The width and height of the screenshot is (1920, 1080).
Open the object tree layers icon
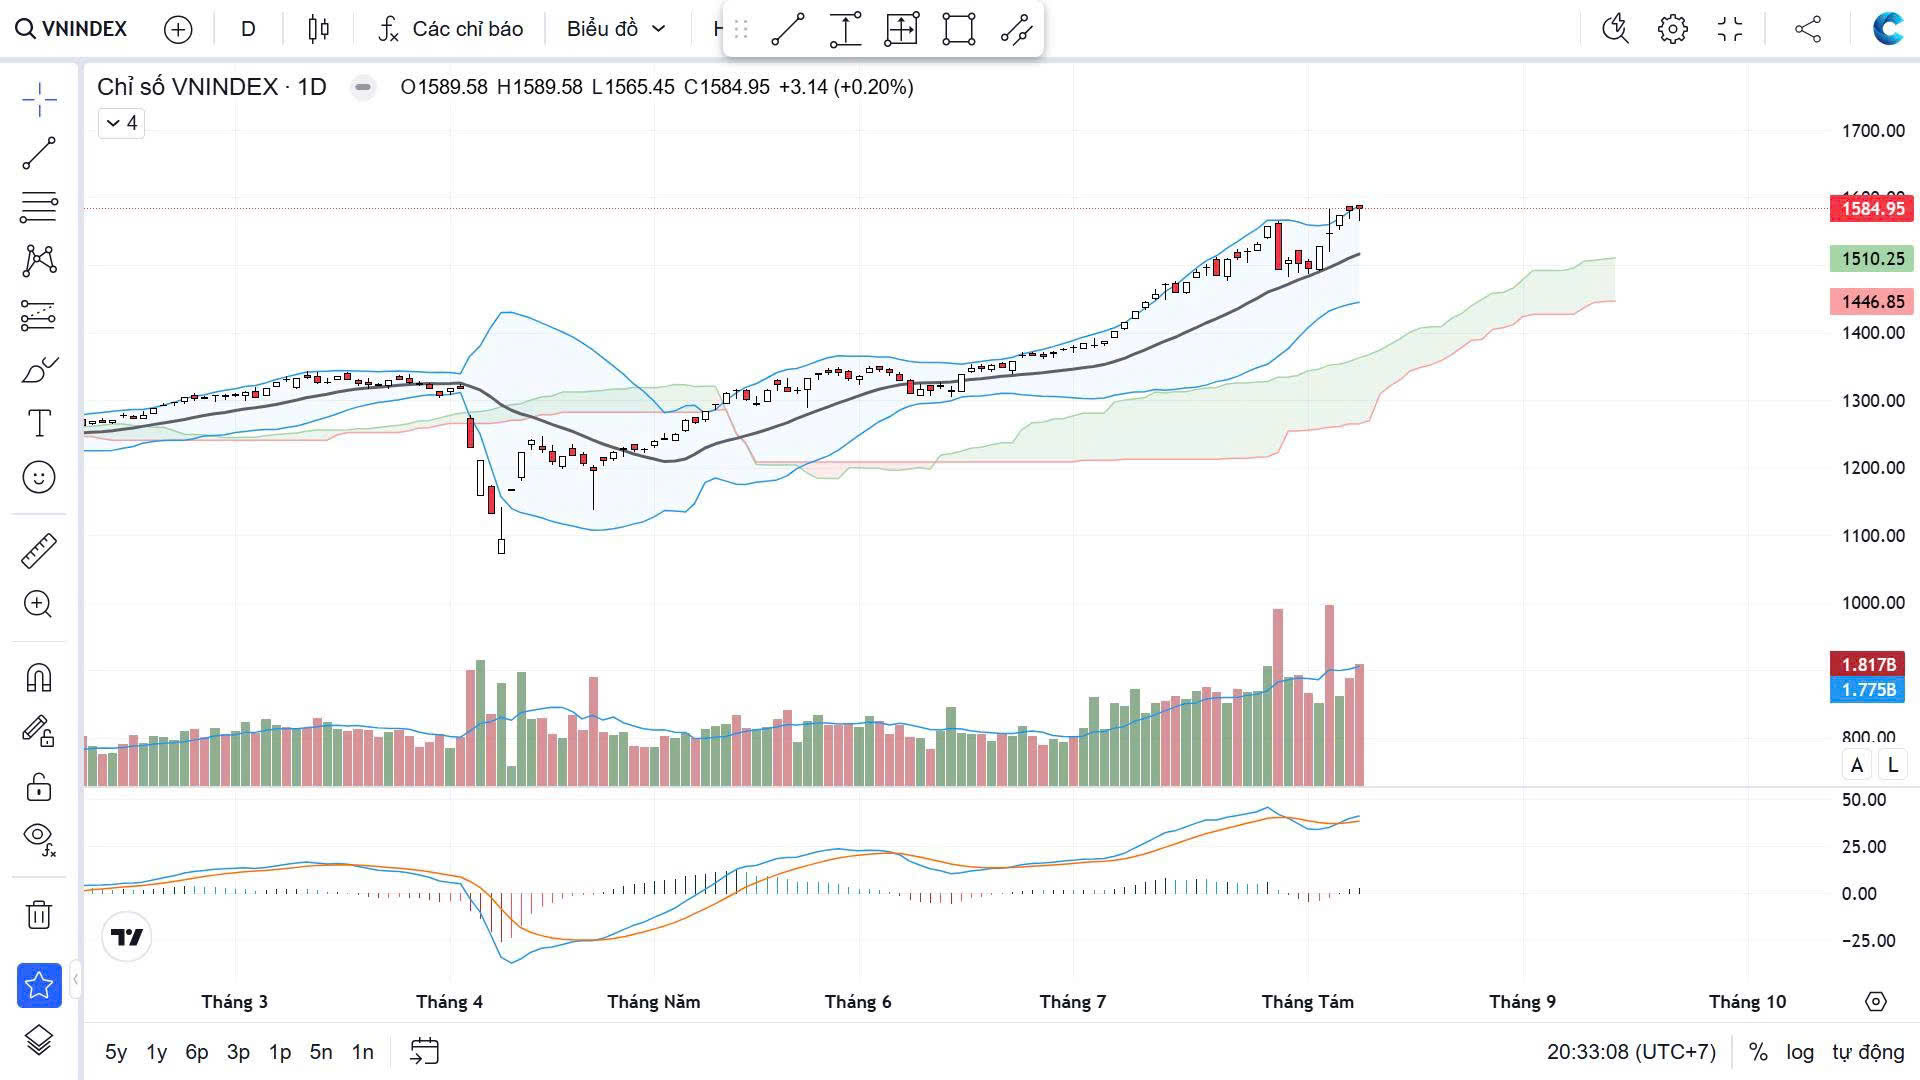tap(39, 1041)
